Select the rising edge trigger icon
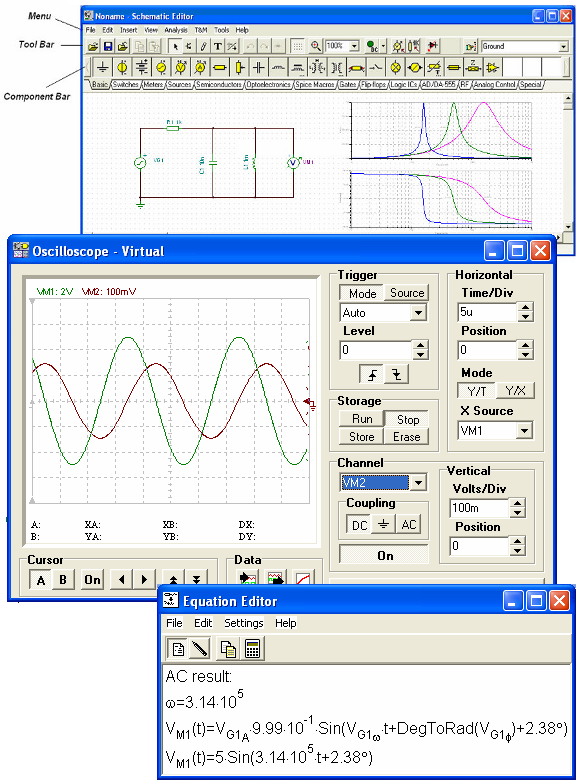The image size is (580, 783). tap(372, 374)
